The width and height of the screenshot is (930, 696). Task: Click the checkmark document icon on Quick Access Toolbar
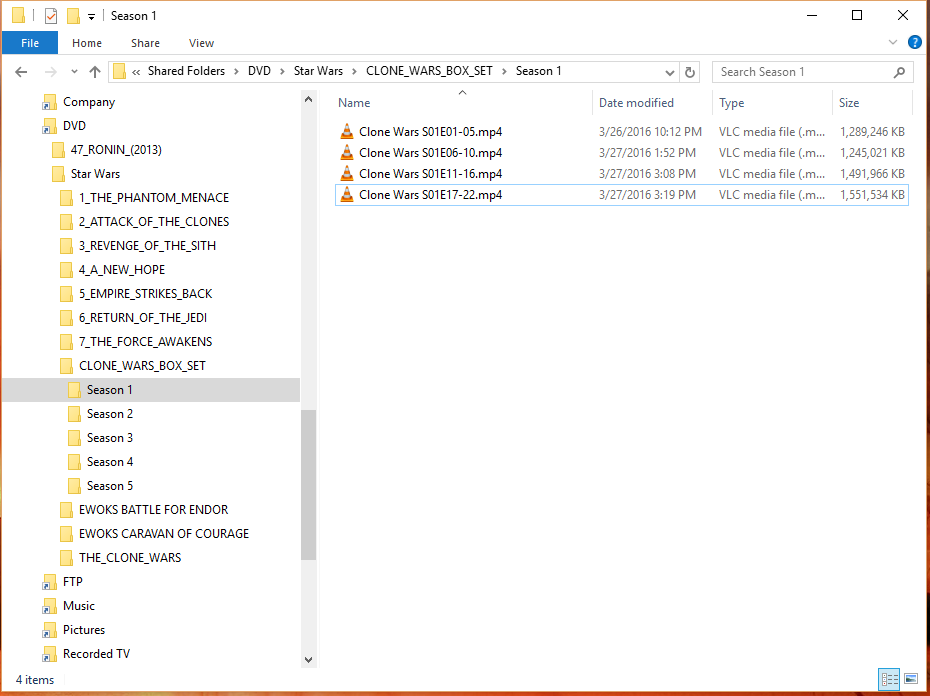(x=50, y=15)
